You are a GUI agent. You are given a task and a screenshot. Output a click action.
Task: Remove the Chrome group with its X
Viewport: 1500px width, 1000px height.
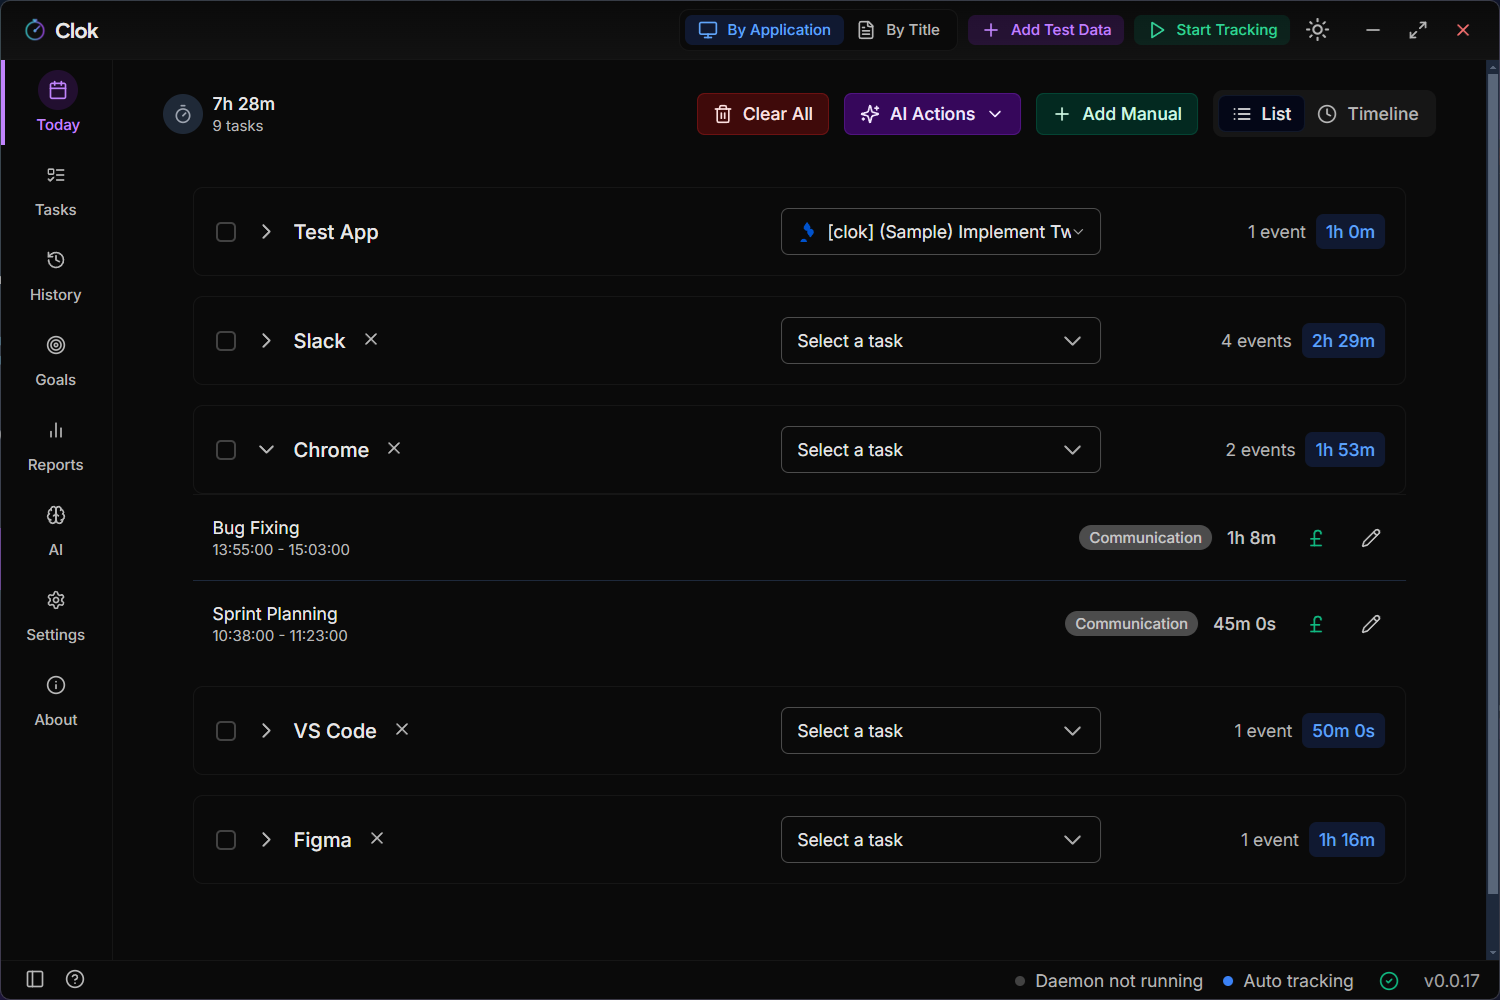(394, 448)
